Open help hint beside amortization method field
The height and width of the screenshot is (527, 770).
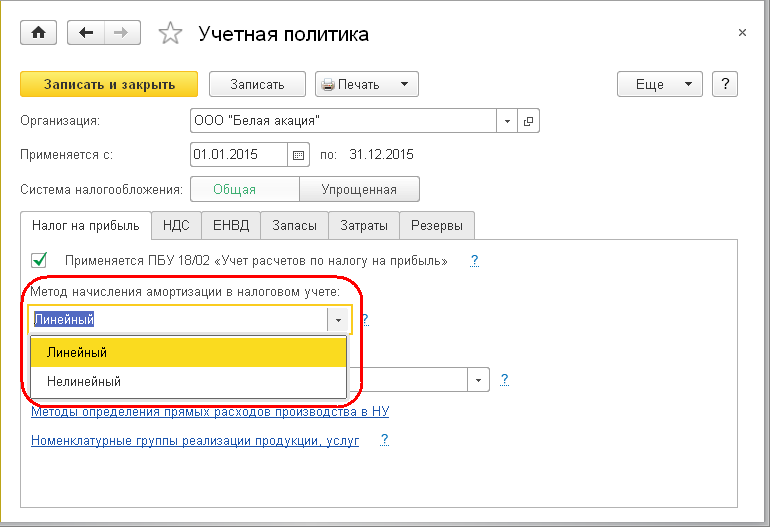click(365, 320)
